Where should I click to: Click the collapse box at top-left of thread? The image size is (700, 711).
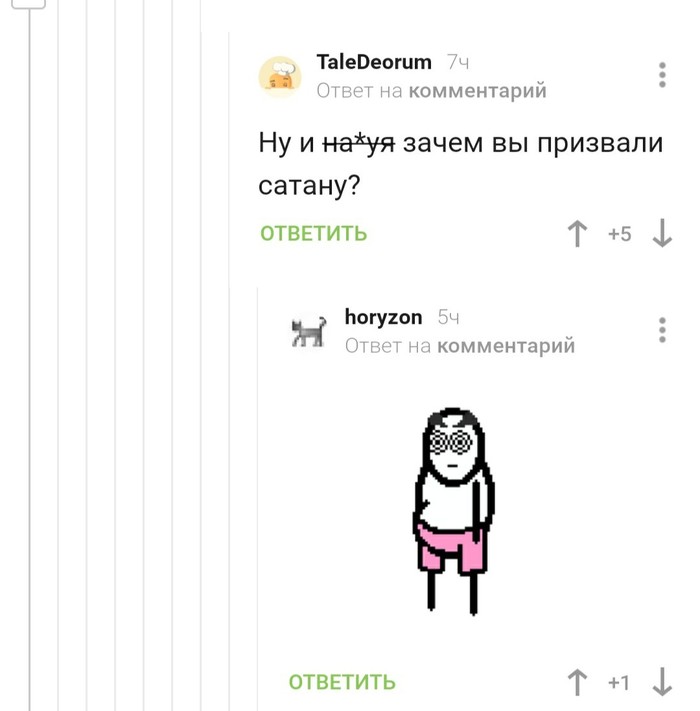pyautogui.click(x=28, y=4)
